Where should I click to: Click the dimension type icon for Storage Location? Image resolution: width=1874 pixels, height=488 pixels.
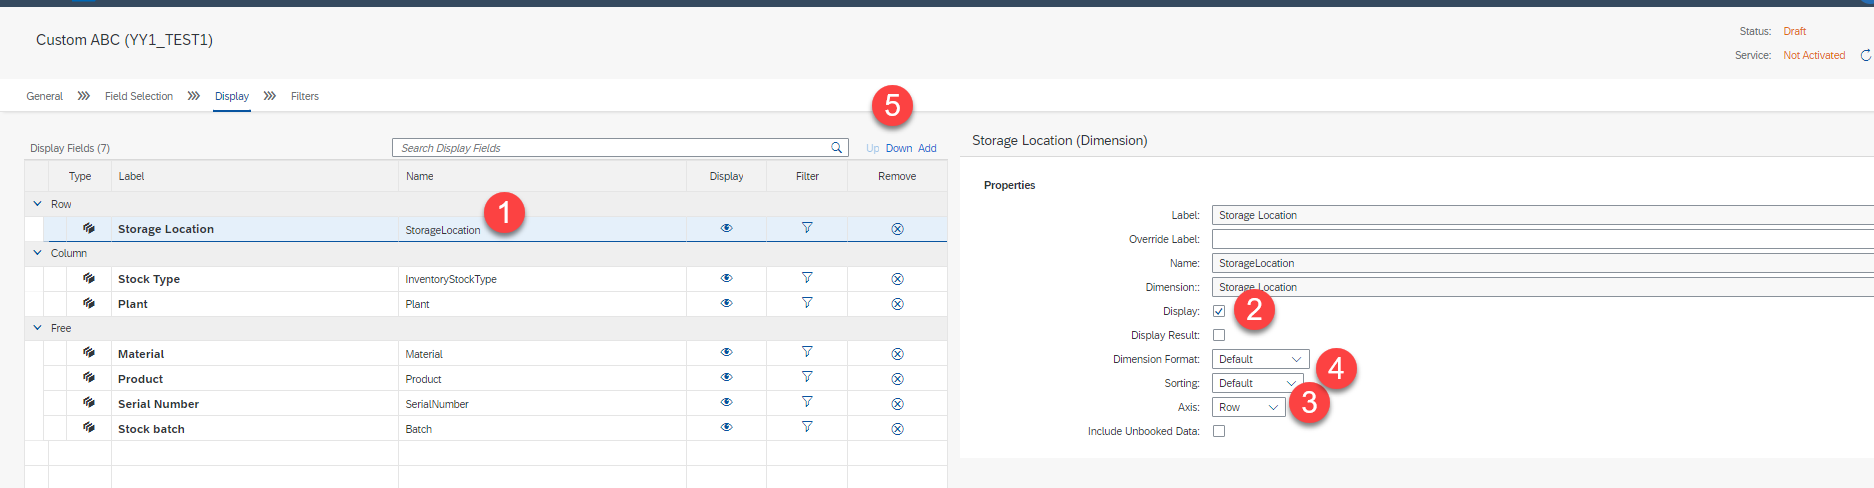pos(89,228)
